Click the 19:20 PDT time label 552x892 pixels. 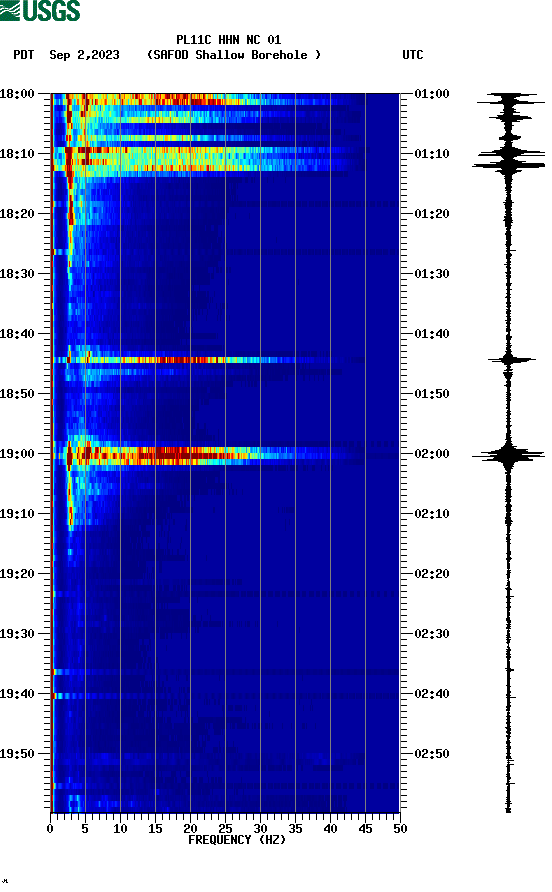17,574
